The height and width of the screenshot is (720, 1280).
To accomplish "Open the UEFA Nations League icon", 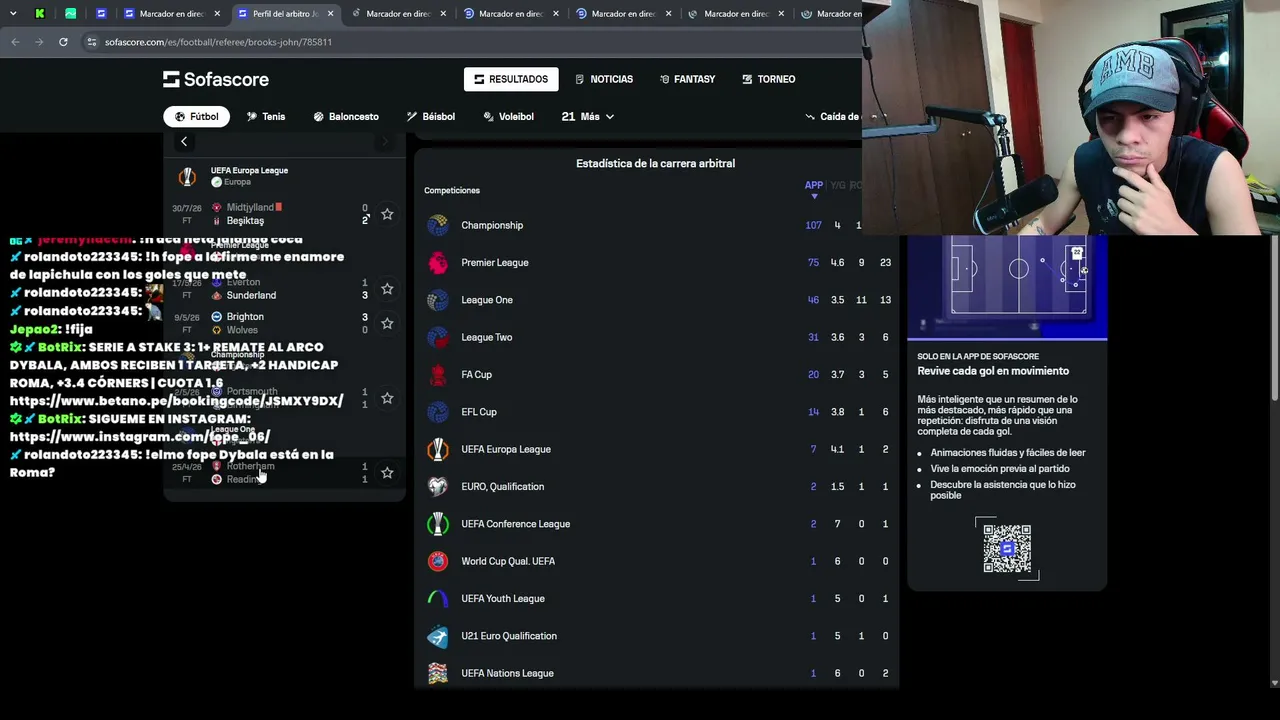I will pos(438,673).
